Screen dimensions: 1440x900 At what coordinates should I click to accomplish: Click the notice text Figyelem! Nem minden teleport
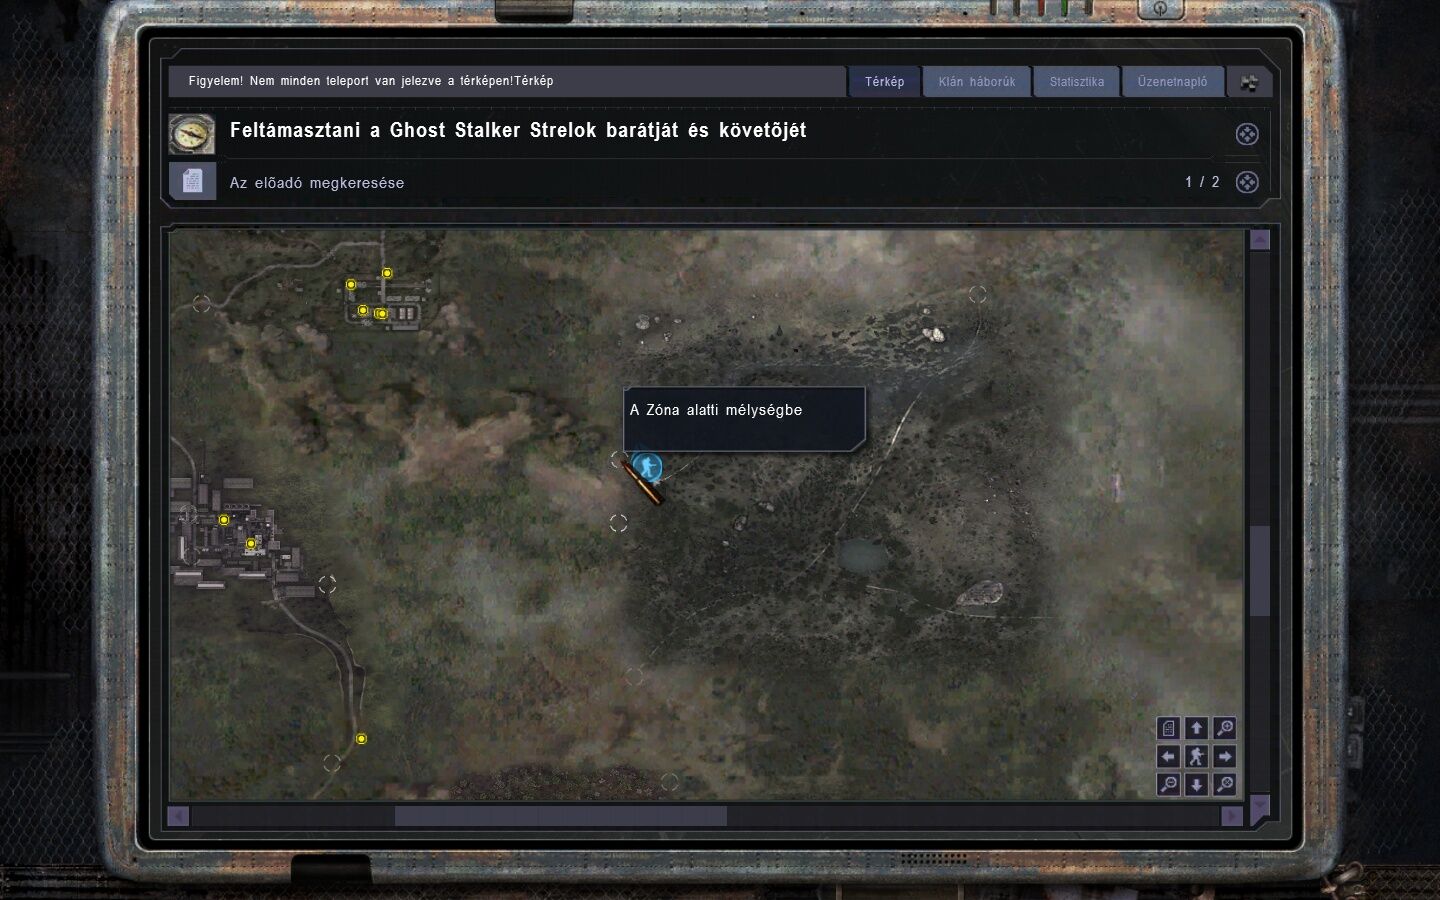(371, 81)
